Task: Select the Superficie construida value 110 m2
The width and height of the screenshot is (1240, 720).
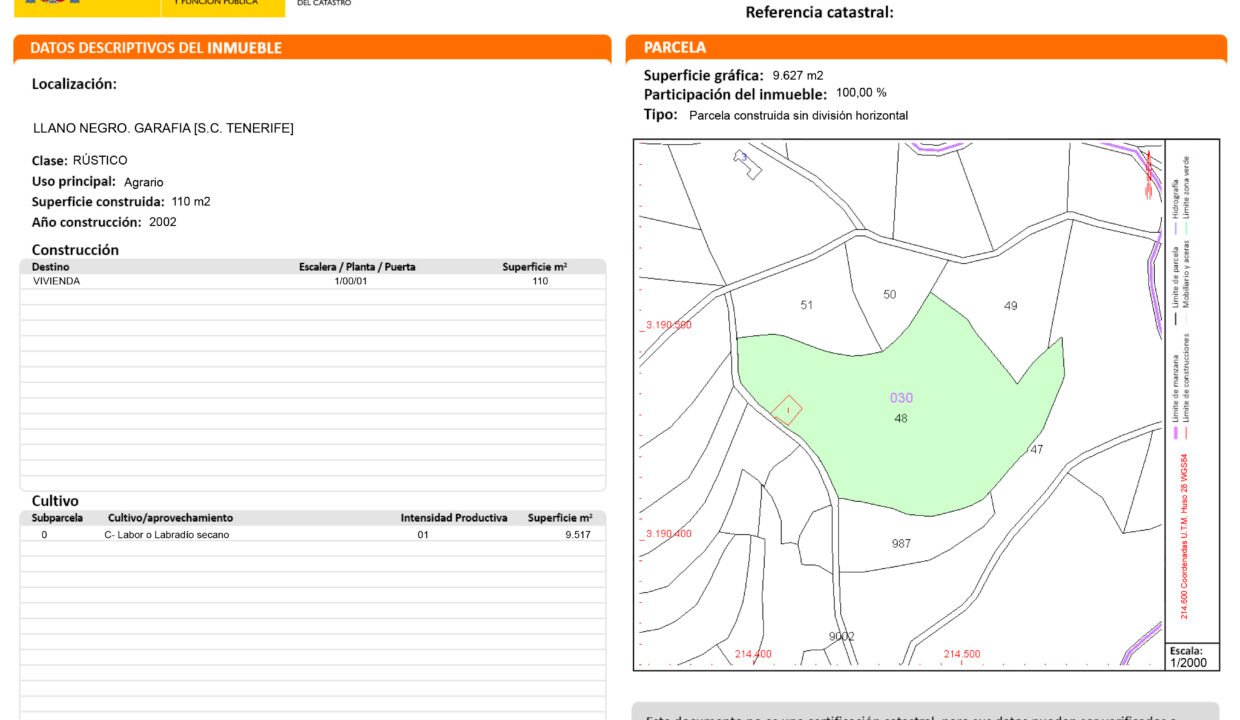Action: [x=191, y=201]
